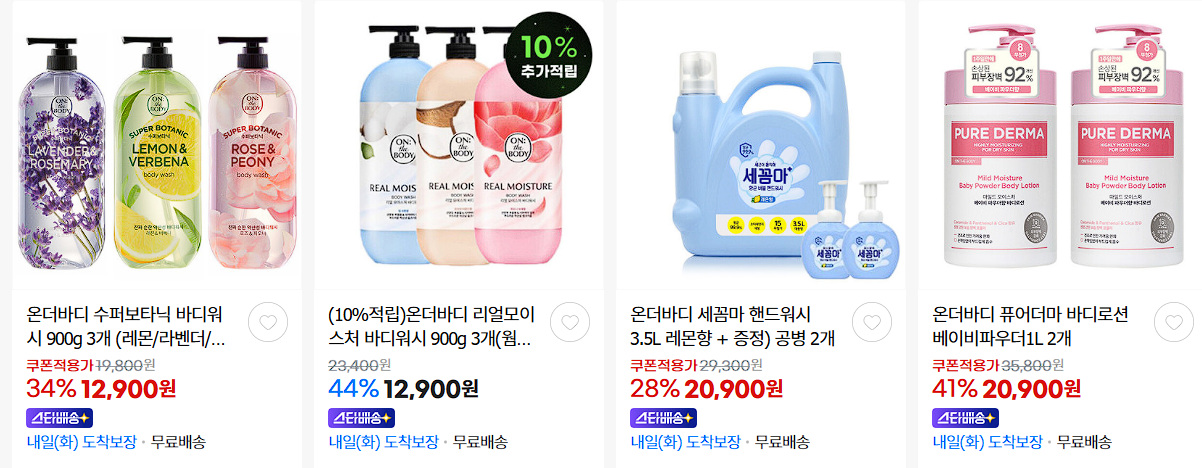Image resolution: width=1202 pixels, height=468 pixels.
Task: Click 41% 20,900원 price on Pure Derma
Action: pos(1007,388)
